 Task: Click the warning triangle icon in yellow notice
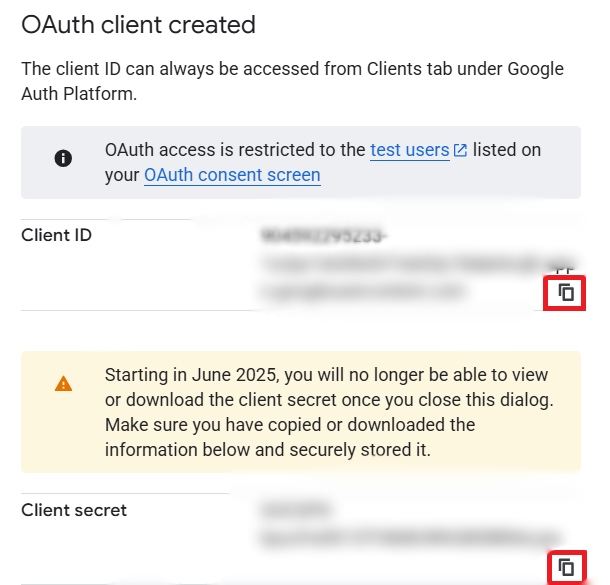[63, 383]
